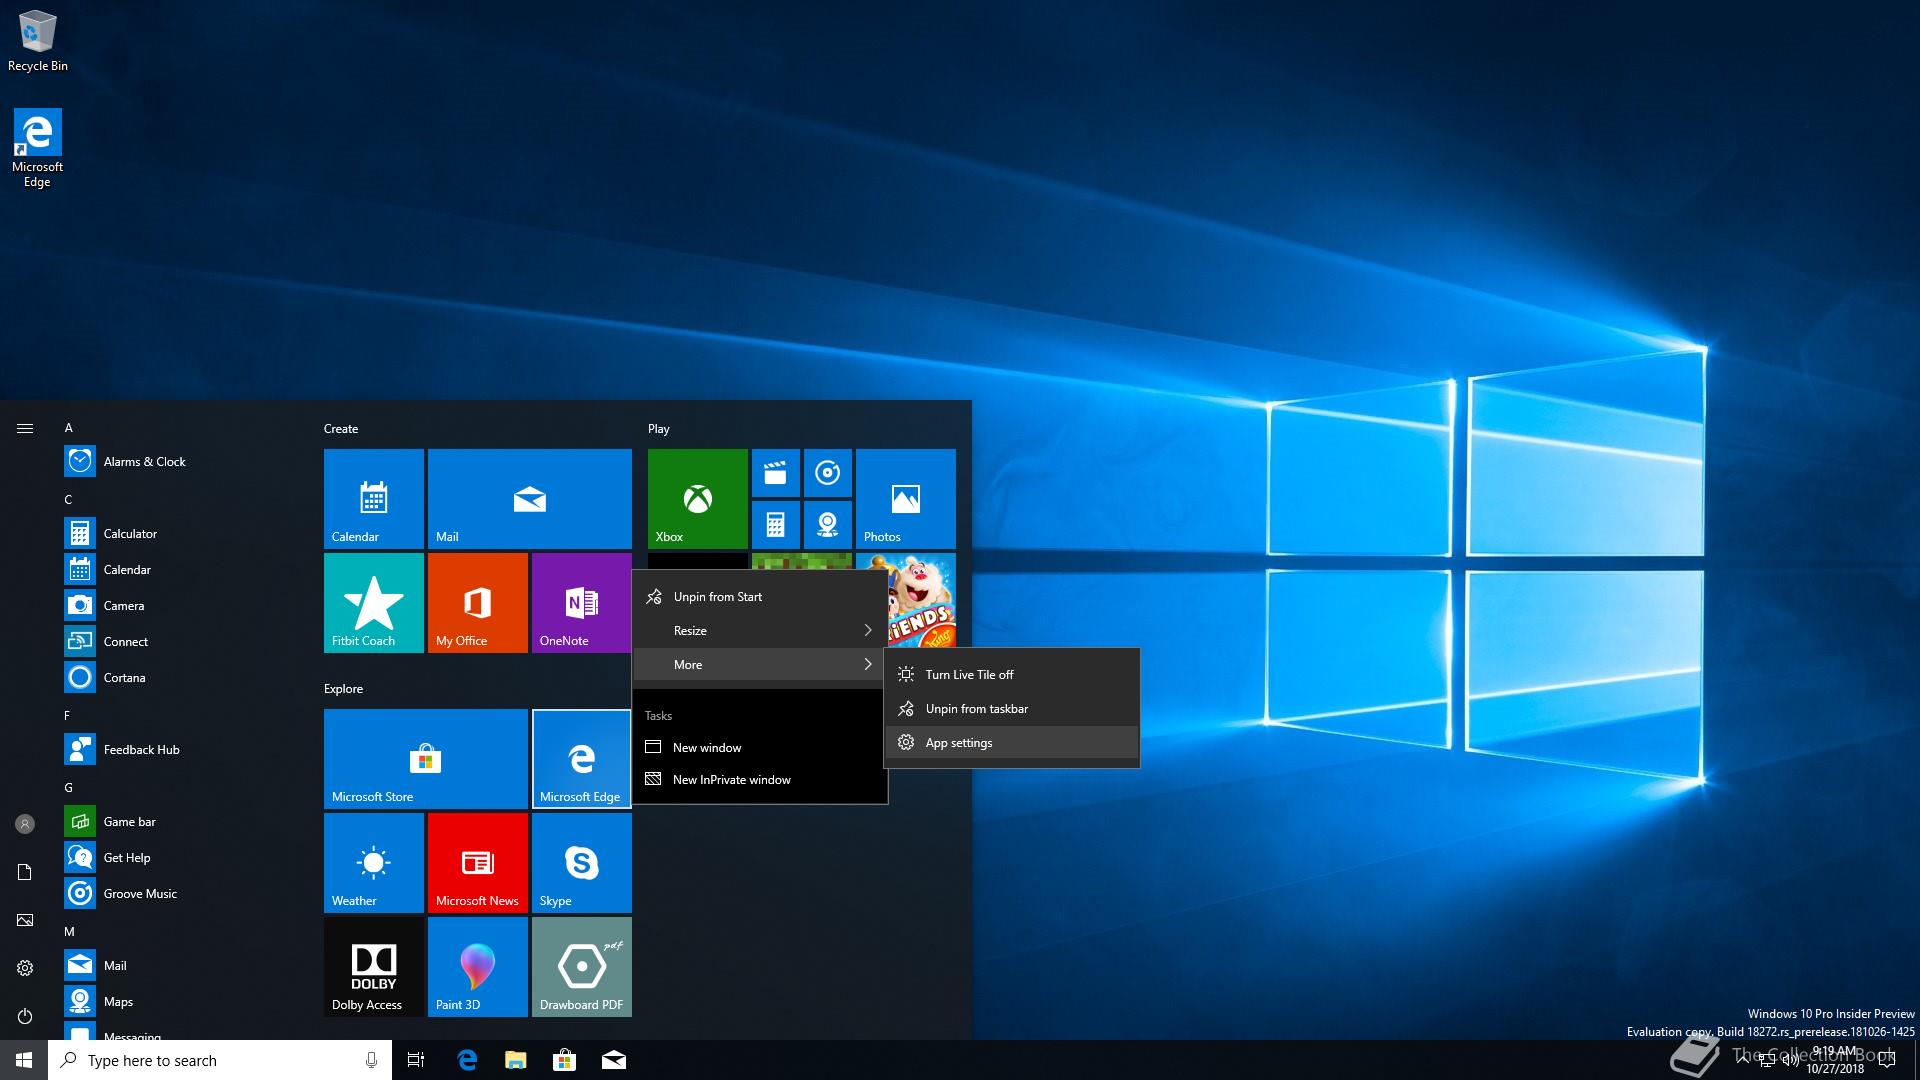Open Calendar entry in the app list
Image resolution: width=1920 pixels, height=1080 pixels.
pyautogui.click(x=180, y=570)
